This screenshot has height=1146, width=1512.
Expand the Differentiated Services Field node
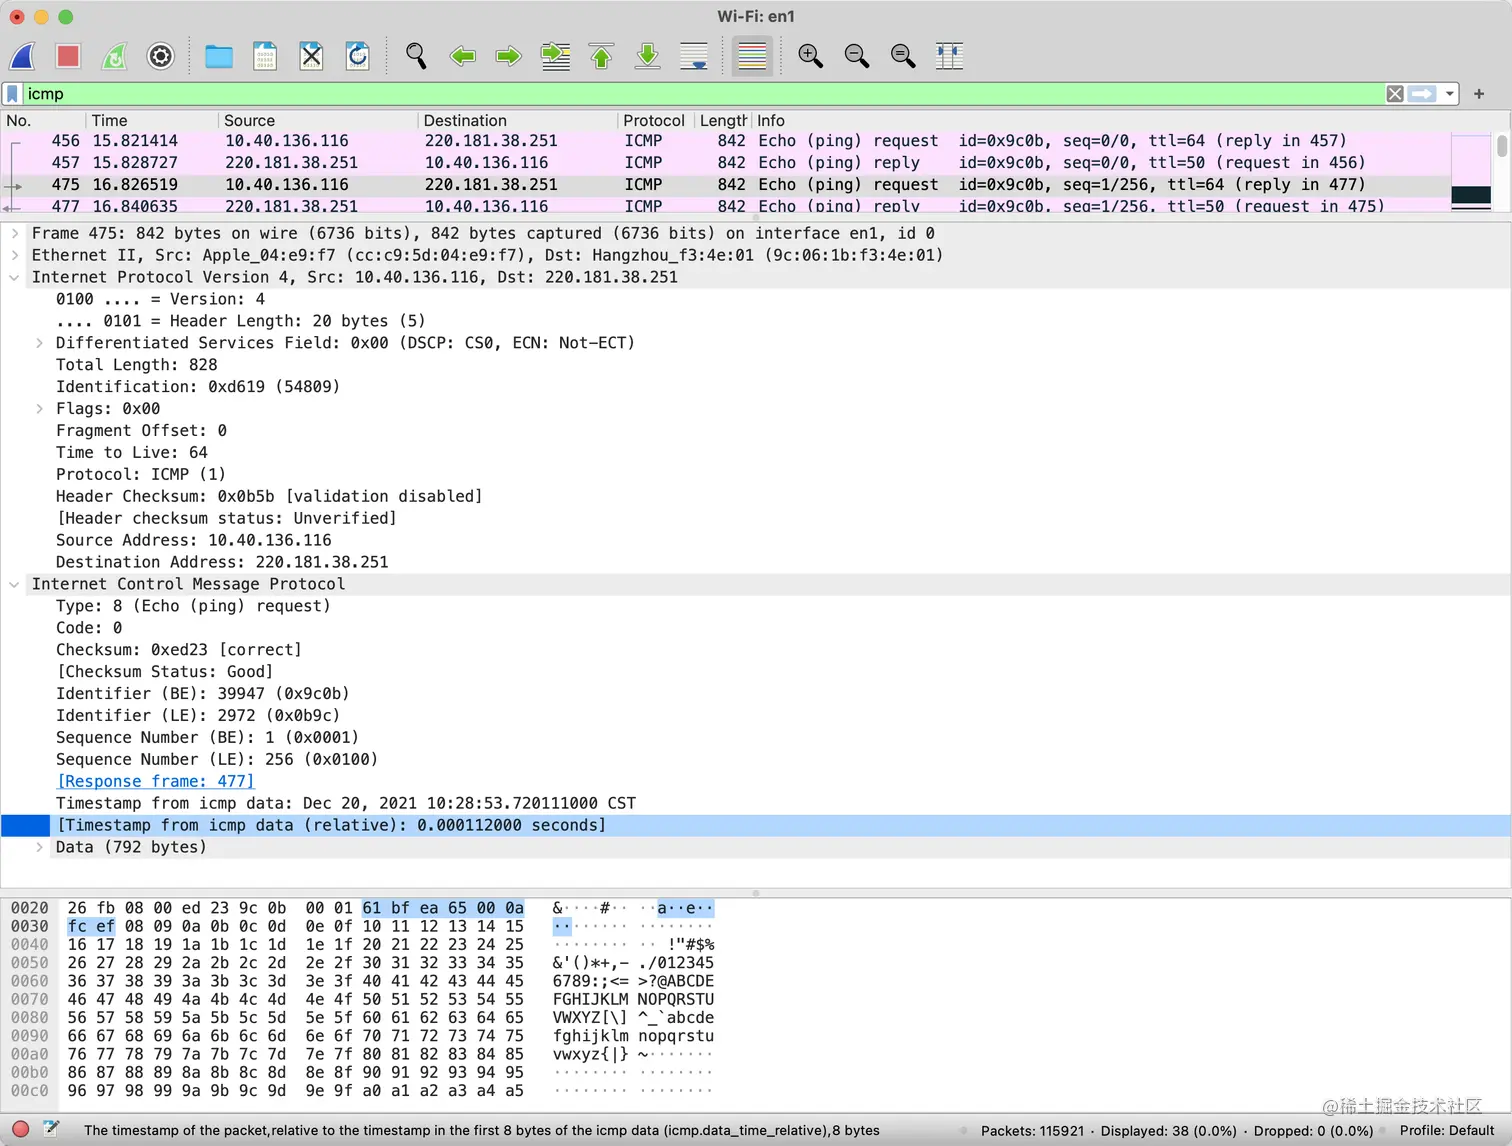[x=39, y=343]
